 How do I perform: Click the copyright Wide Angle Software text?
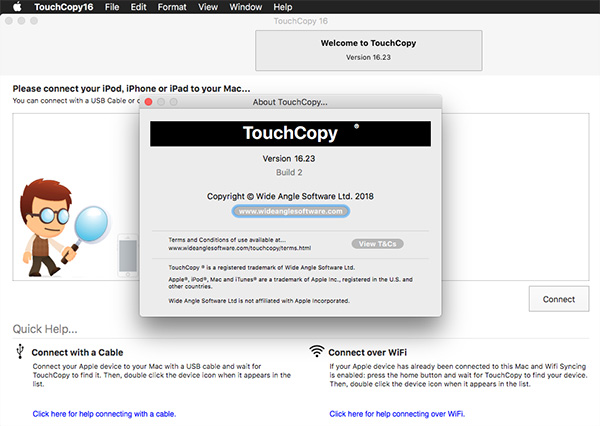tap(290, 196)
